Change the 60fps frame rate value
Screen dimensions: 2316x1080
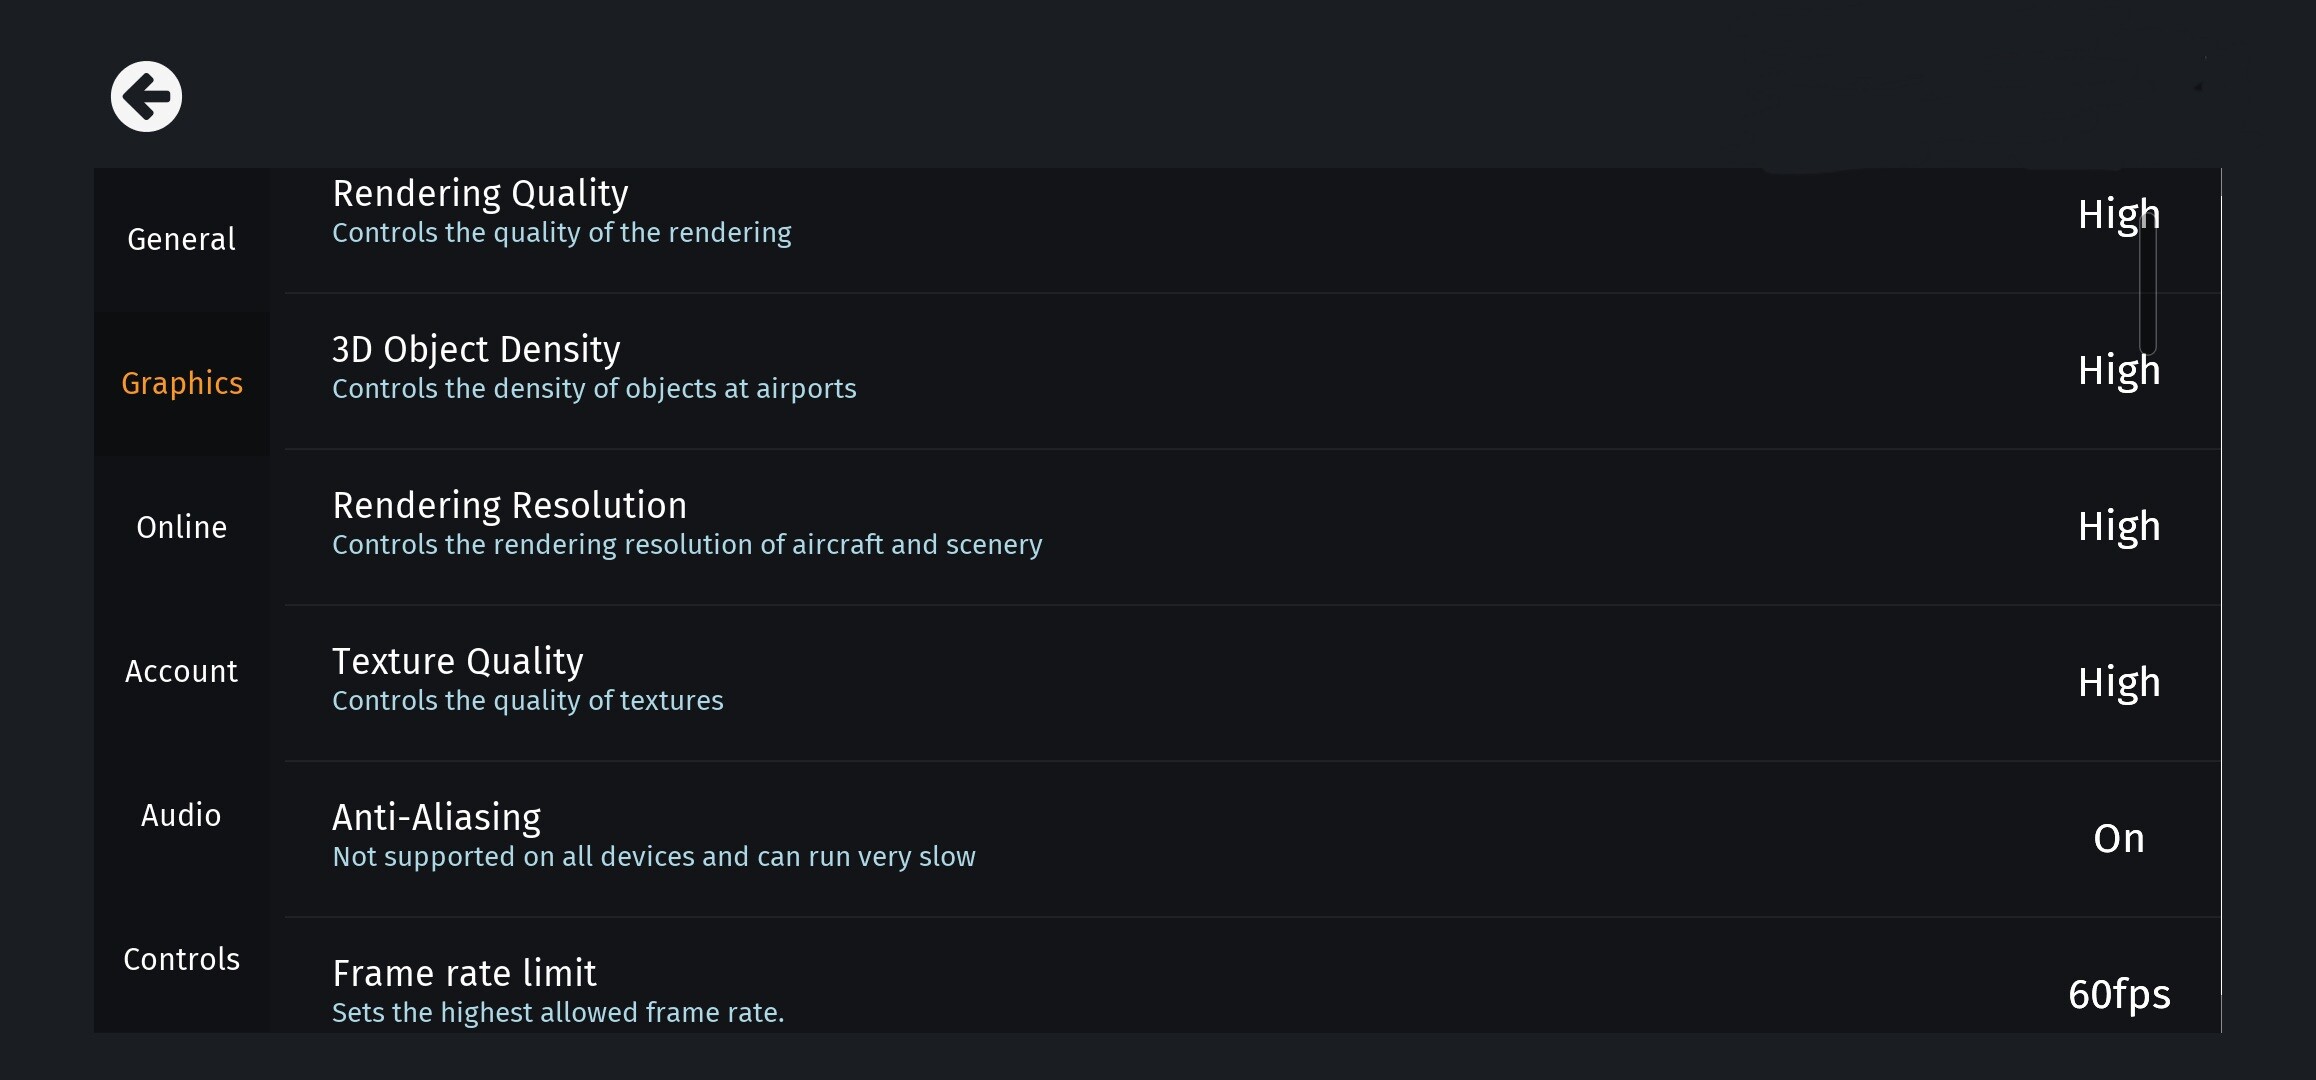point(2118,995)
